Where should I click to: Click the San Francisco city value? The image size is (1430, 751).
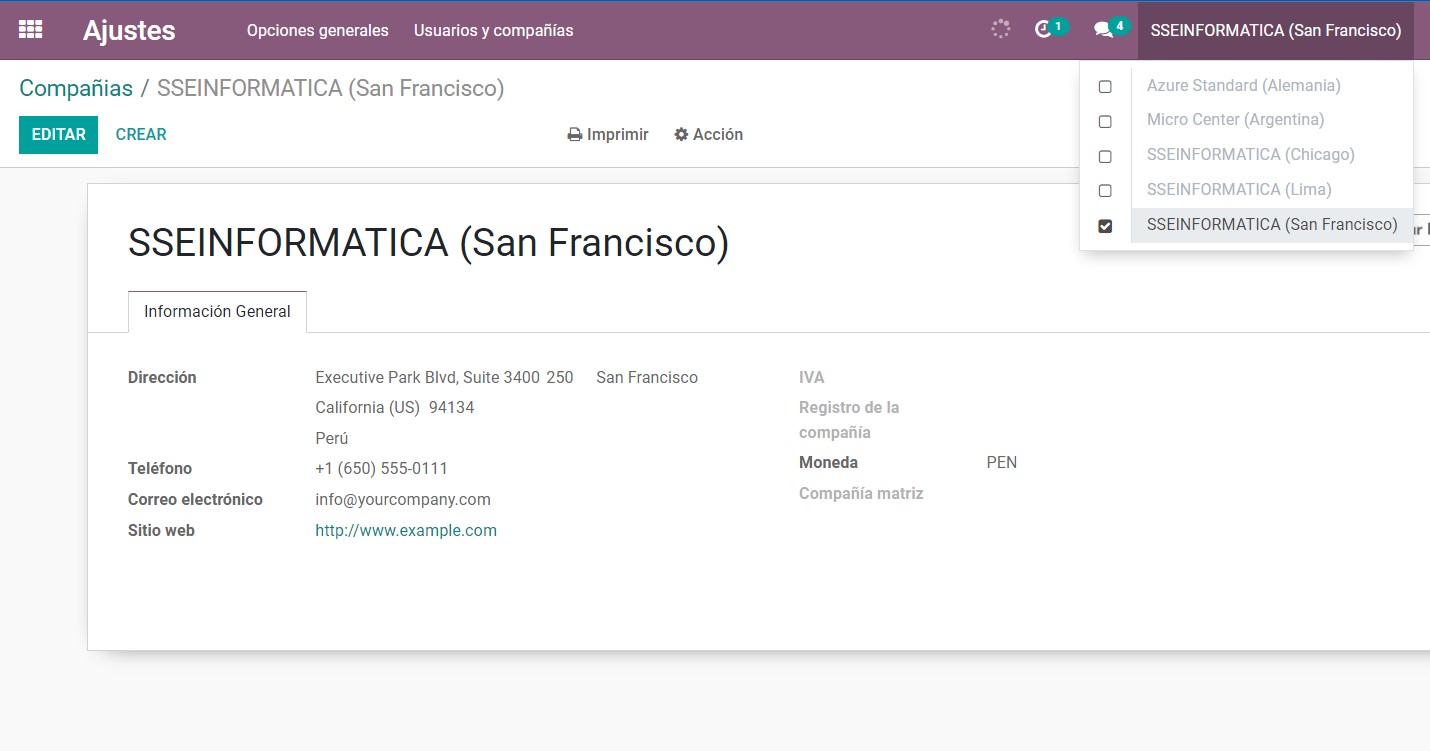pyautogui.click(x=647, y=377)
